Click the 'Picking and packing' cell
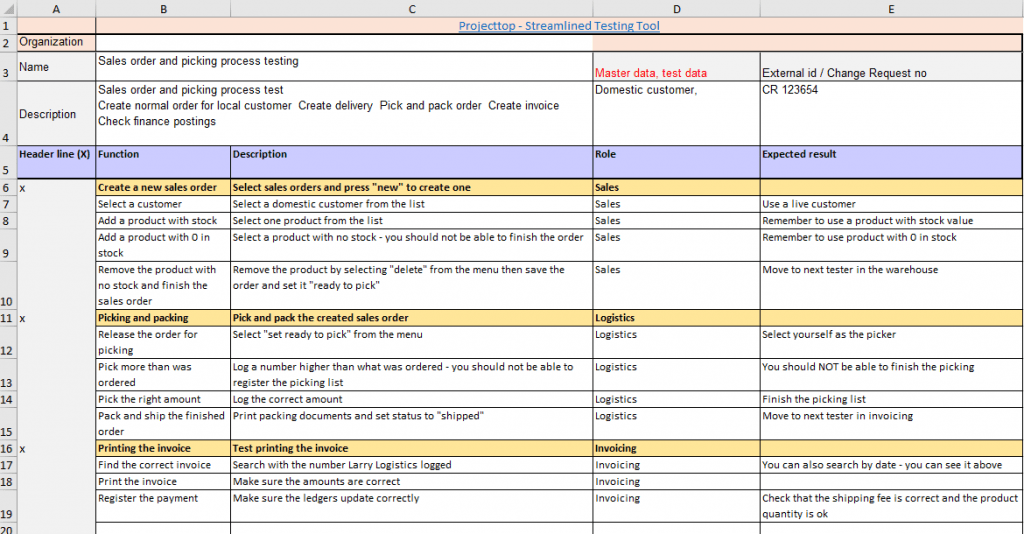Screen dimensions: 1024x534 [x=163, y=318]
